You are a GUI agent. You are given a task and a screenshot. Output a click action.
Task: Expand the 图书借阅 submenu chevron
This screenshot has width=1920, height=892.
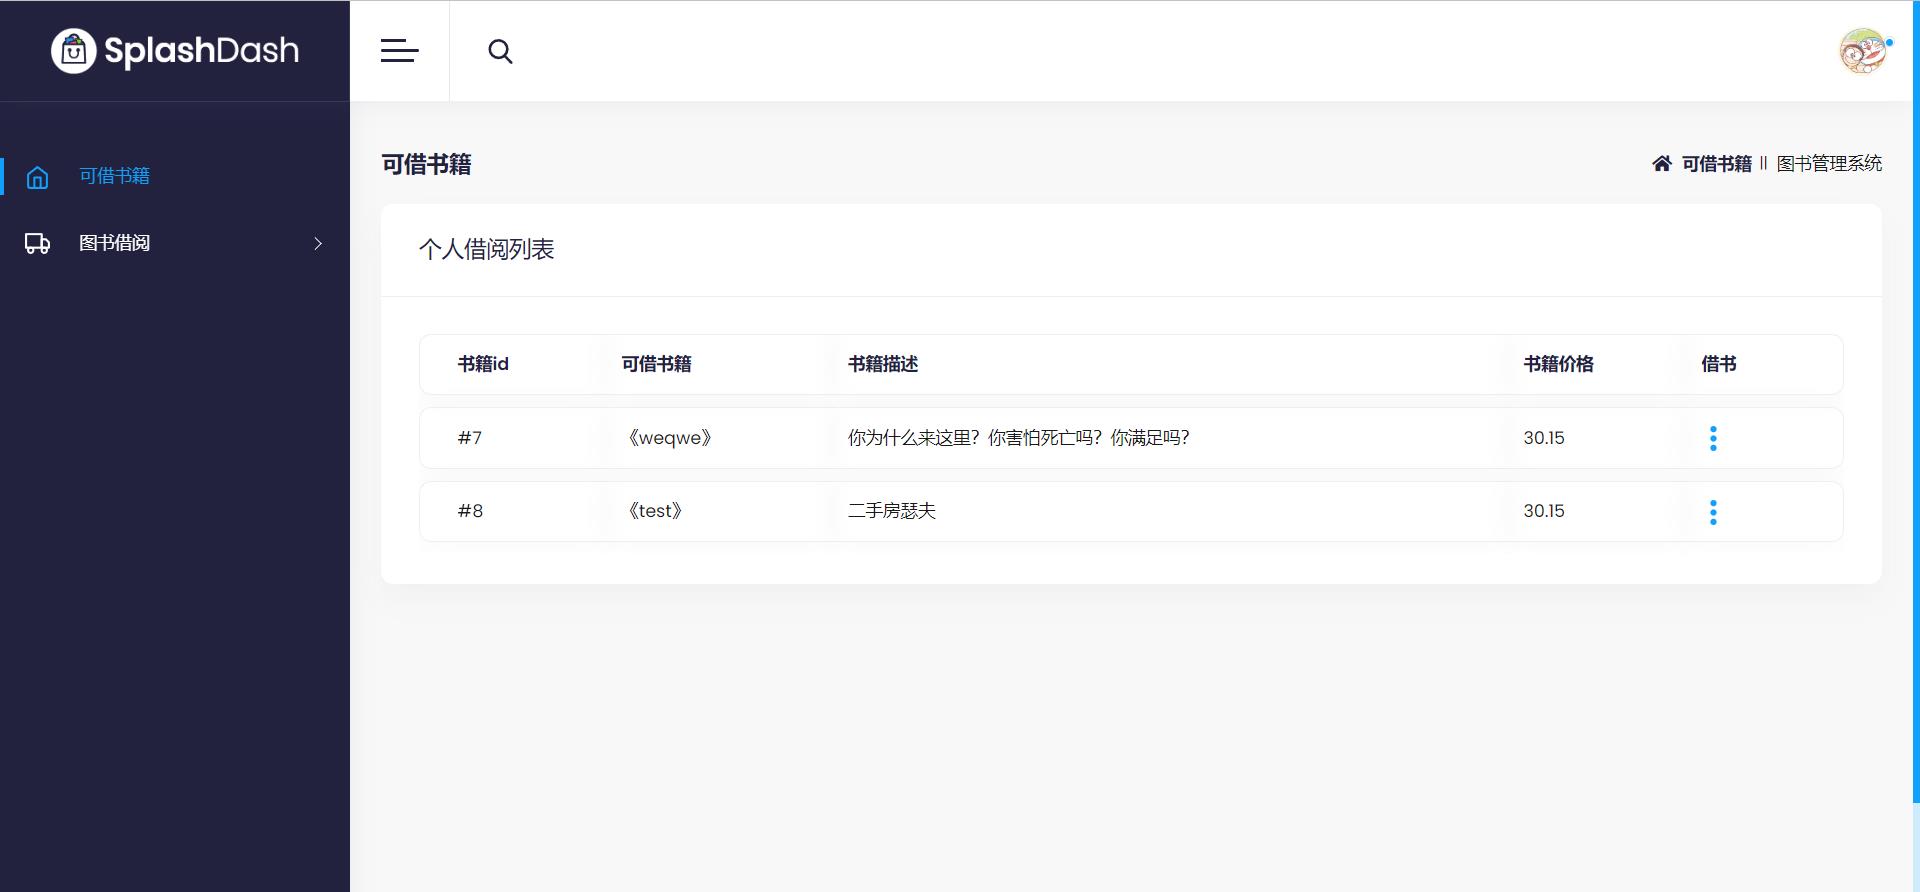tap(318, 243)
